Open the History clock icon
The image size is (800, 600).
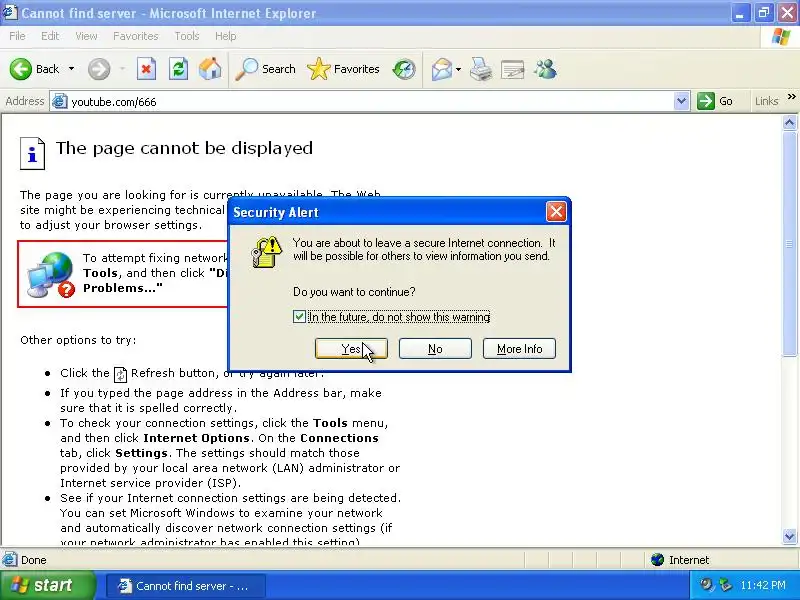click(x=404, y=69)
